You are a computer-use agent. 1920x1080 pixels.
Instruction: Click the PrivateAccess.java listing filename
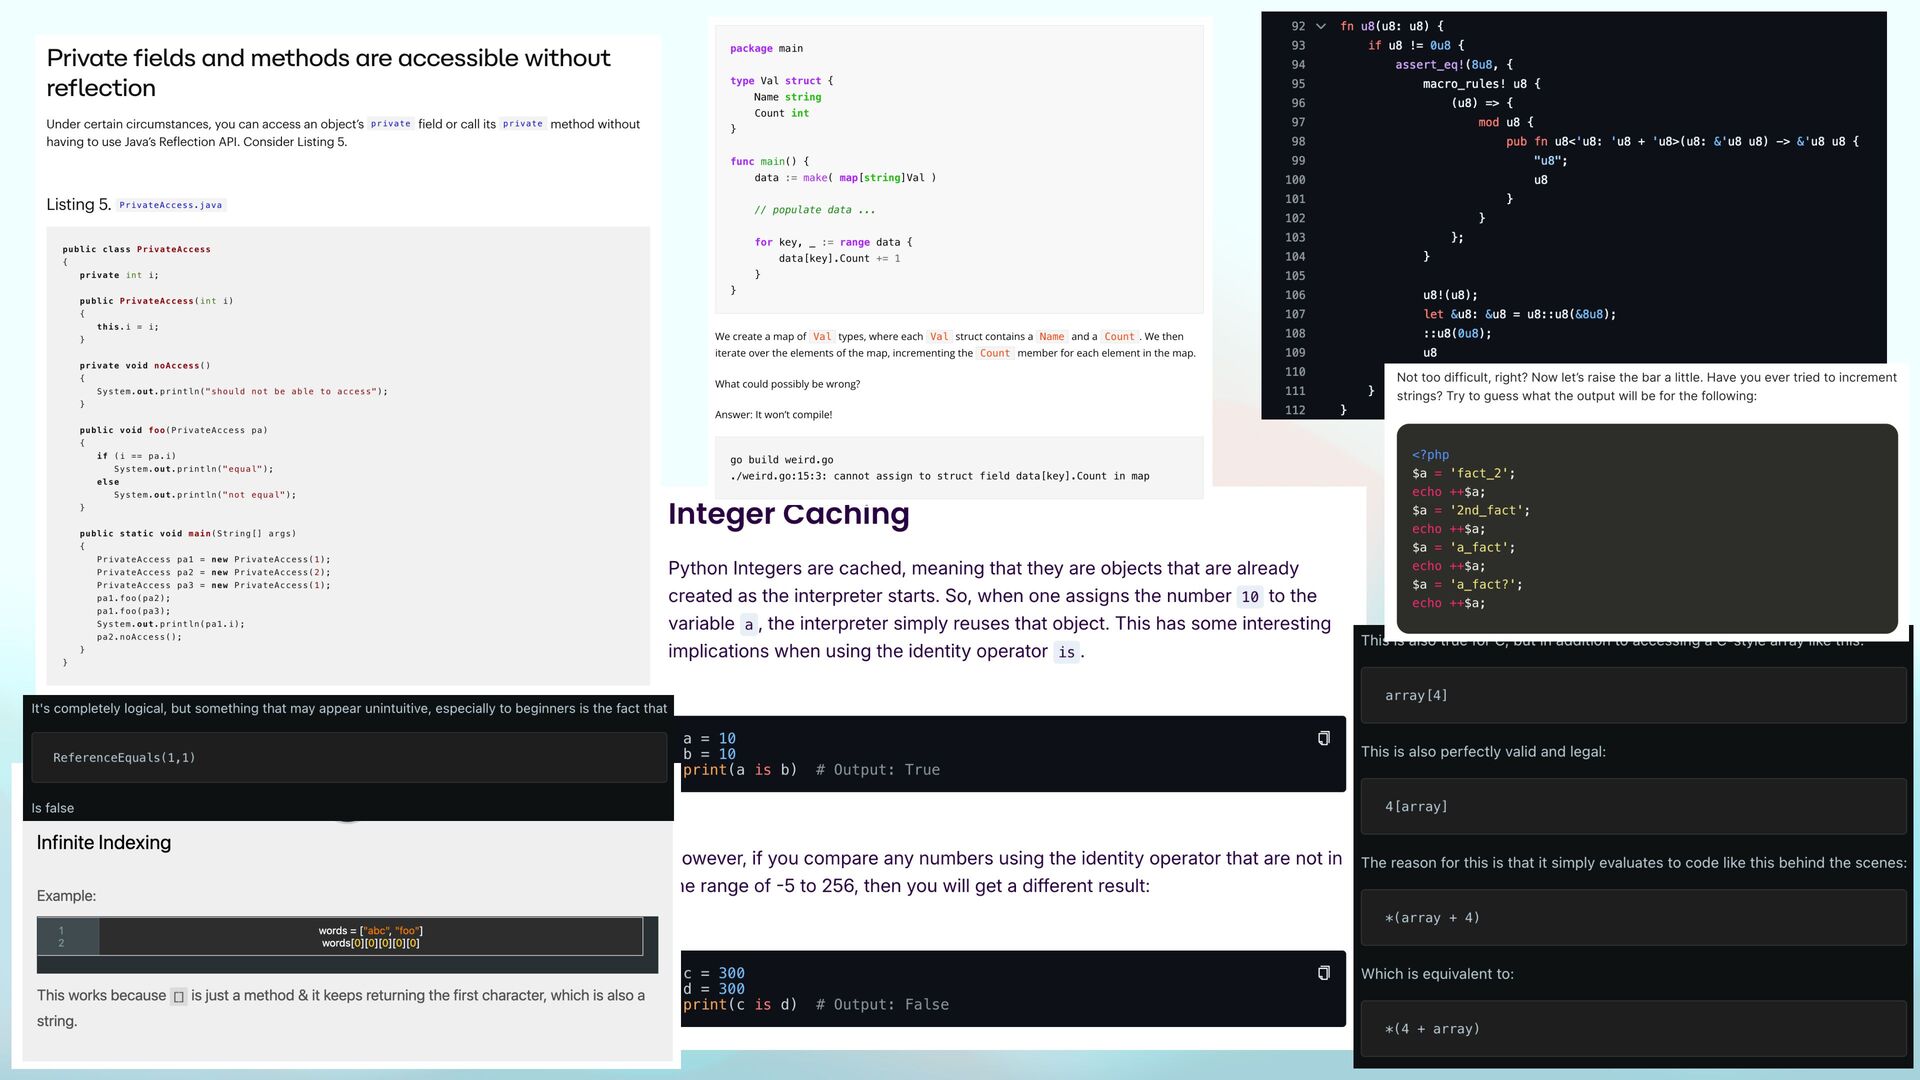coord(170,205)
